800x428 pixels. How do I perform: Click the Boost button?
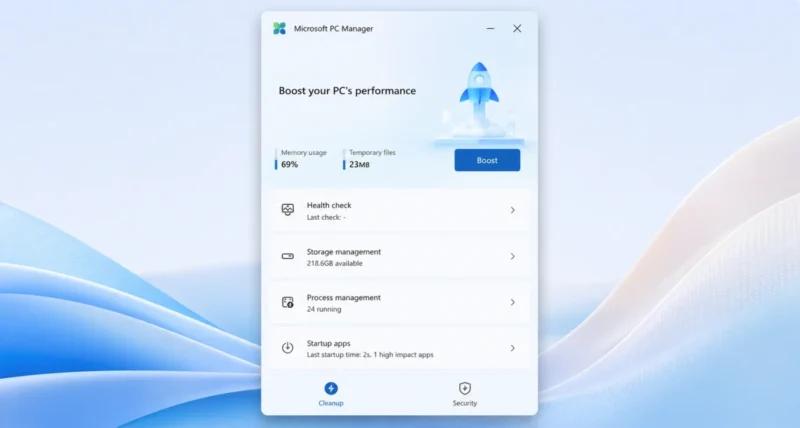tap(487, 160)
